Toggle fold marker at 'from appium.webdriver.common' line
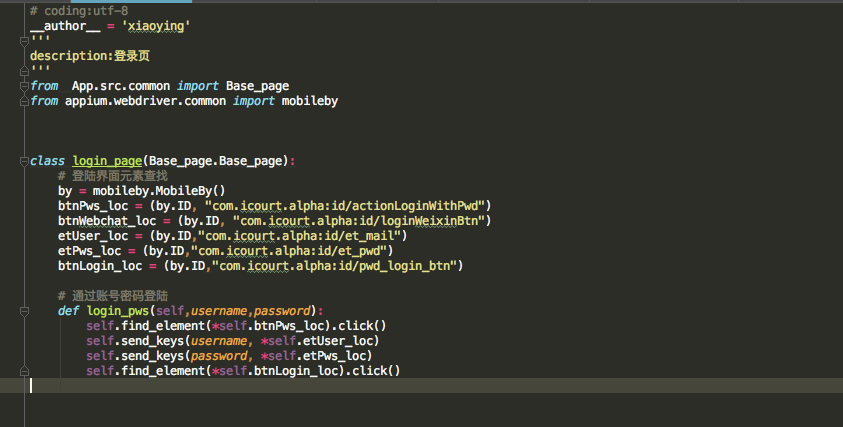This screenshot has width=843, height=427. pyautogui.click(x=24, y=101)
